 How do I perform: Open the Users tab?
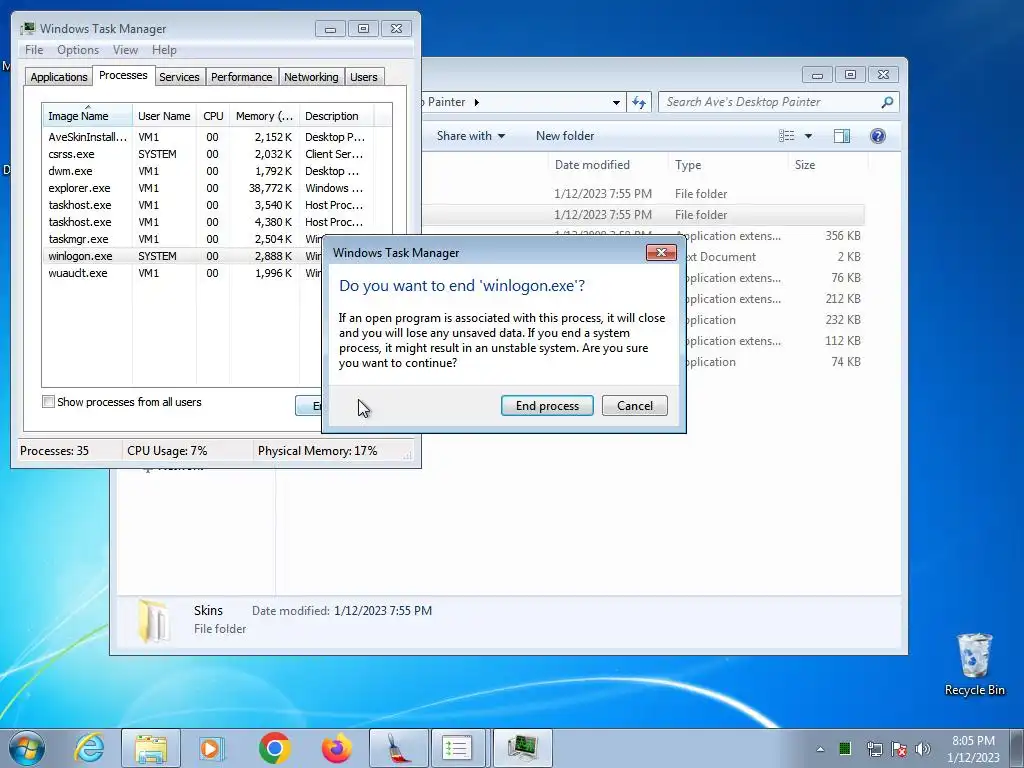363,76
